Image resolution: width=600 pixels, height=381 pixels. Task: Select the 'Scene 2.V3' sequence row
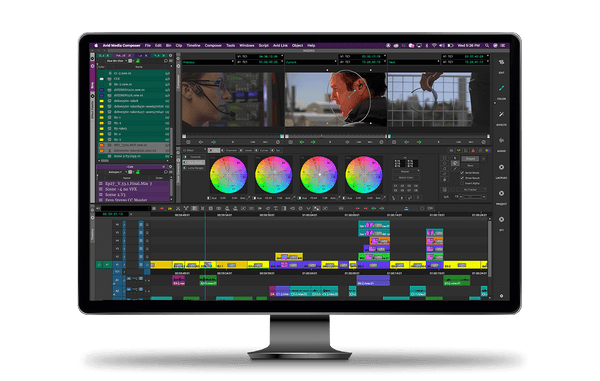pos(134,195)
